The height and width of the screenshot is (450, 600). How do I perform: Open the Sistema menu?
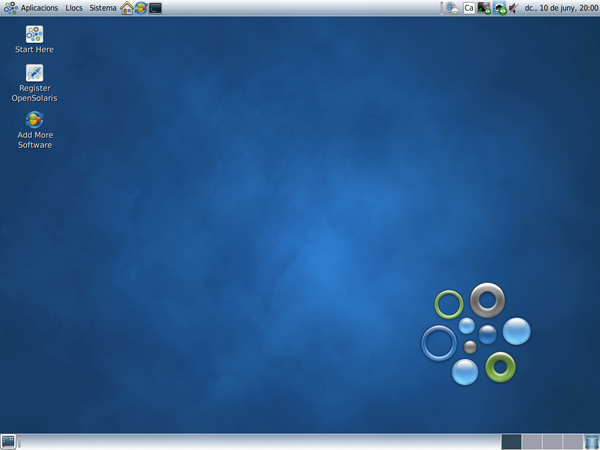click(x=102, y=8)
